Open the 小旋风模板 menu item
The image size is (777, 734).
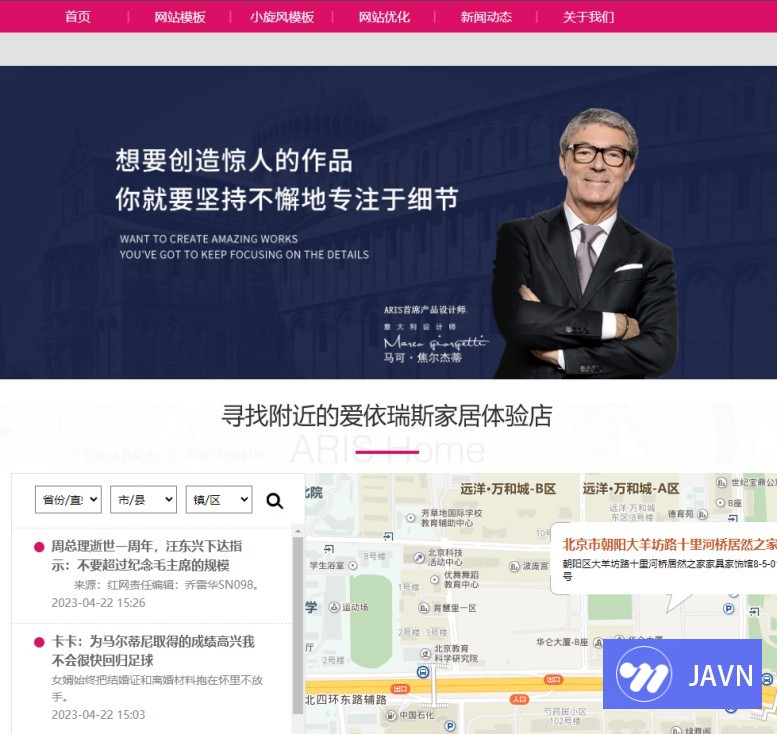(282, 17)
